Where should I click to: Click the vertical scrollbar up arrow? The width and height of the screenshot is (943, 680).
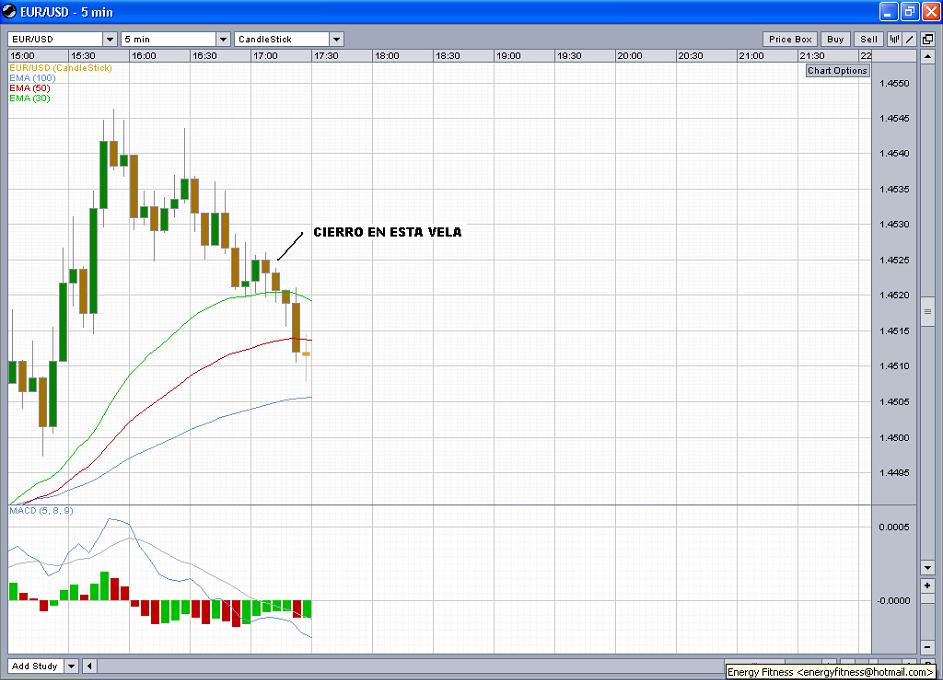pyautogui.click(x=928, y=58)
